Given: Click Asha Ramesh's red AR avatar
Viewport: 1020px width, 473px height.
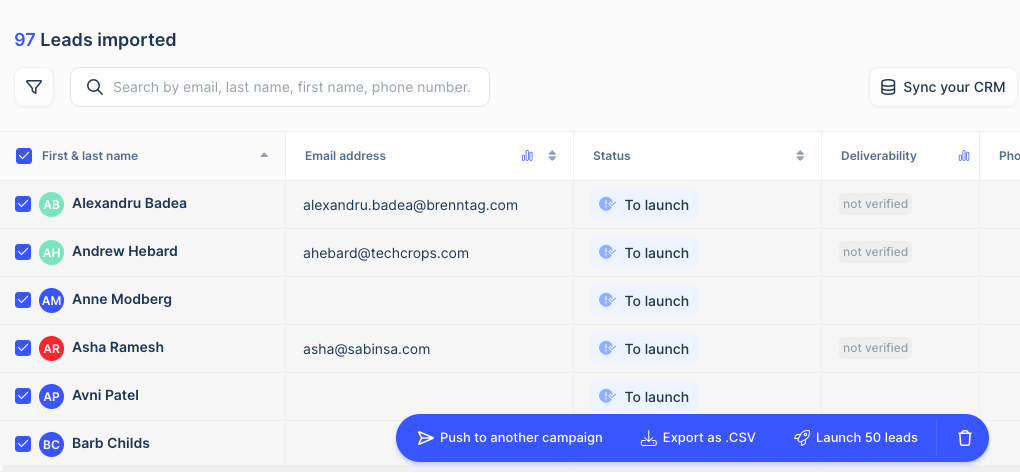Looking at the screenshot, I should [51, 348].
